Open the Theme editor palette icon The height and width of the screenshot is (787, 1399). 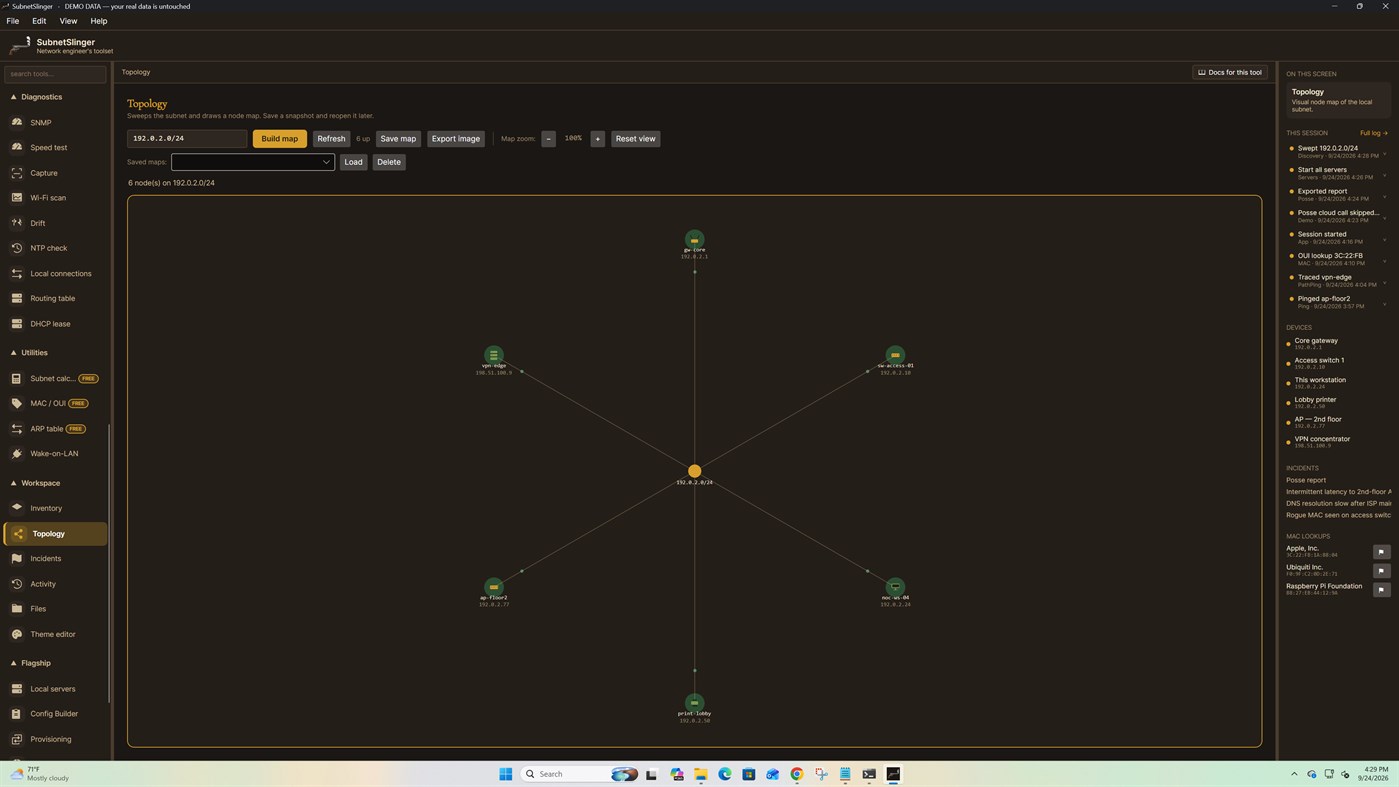(x=17, y=634)
